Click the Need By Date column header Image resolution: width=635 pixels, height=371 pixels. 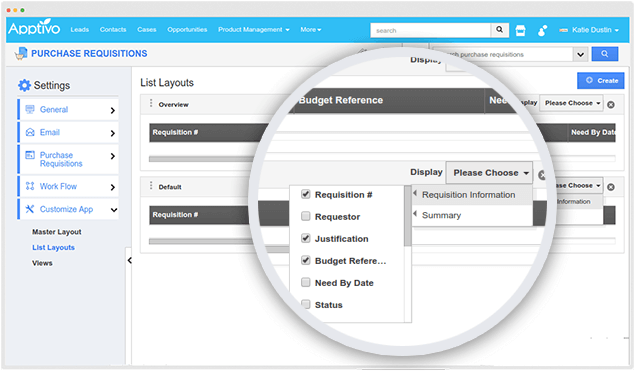pyautogui.click(x=592, y=132)
